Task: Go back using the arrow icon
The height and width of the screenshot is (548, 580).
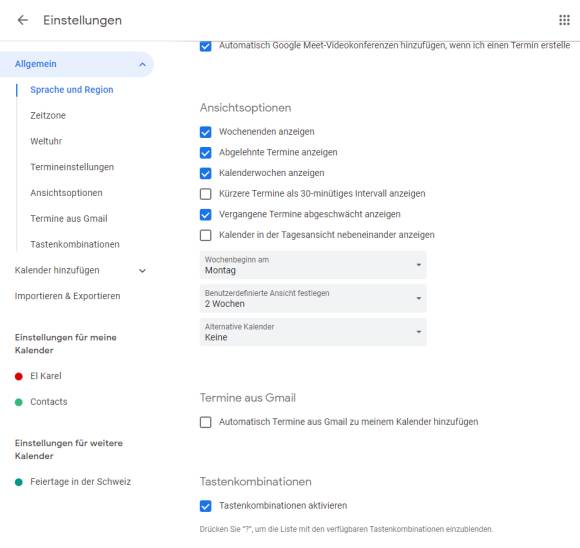Action: 23,20
